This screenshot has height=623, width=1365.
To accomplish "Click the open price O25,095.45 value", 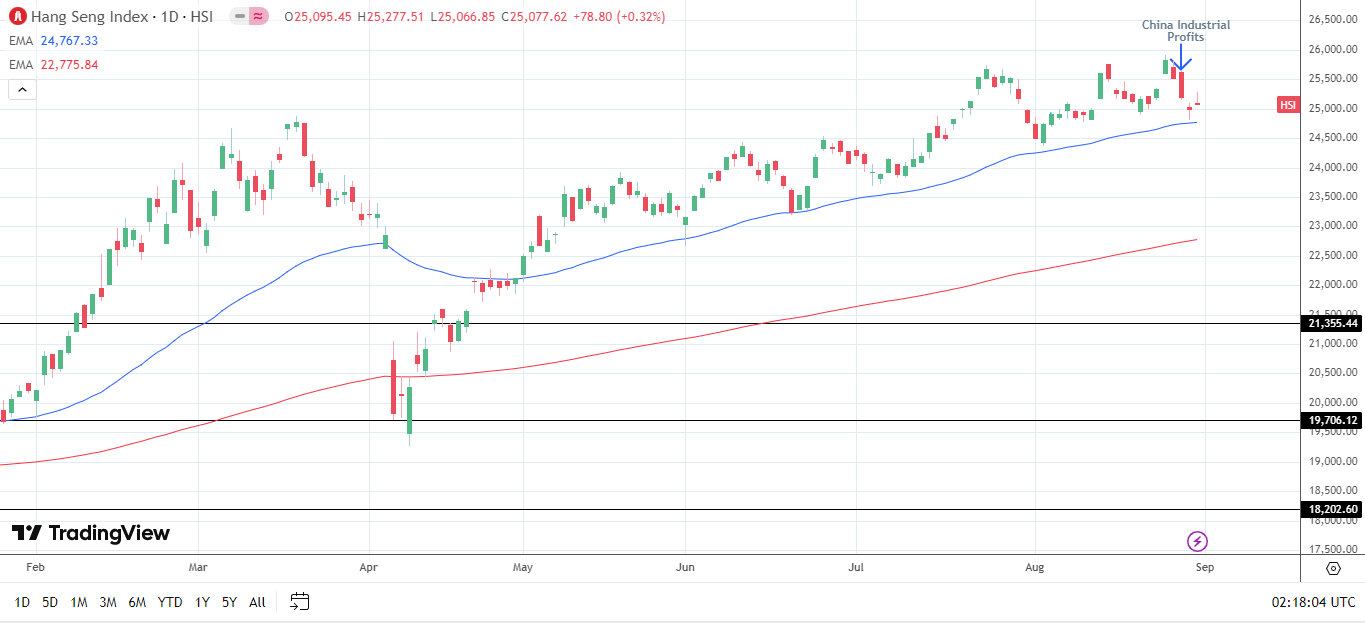I will (319, 17).
